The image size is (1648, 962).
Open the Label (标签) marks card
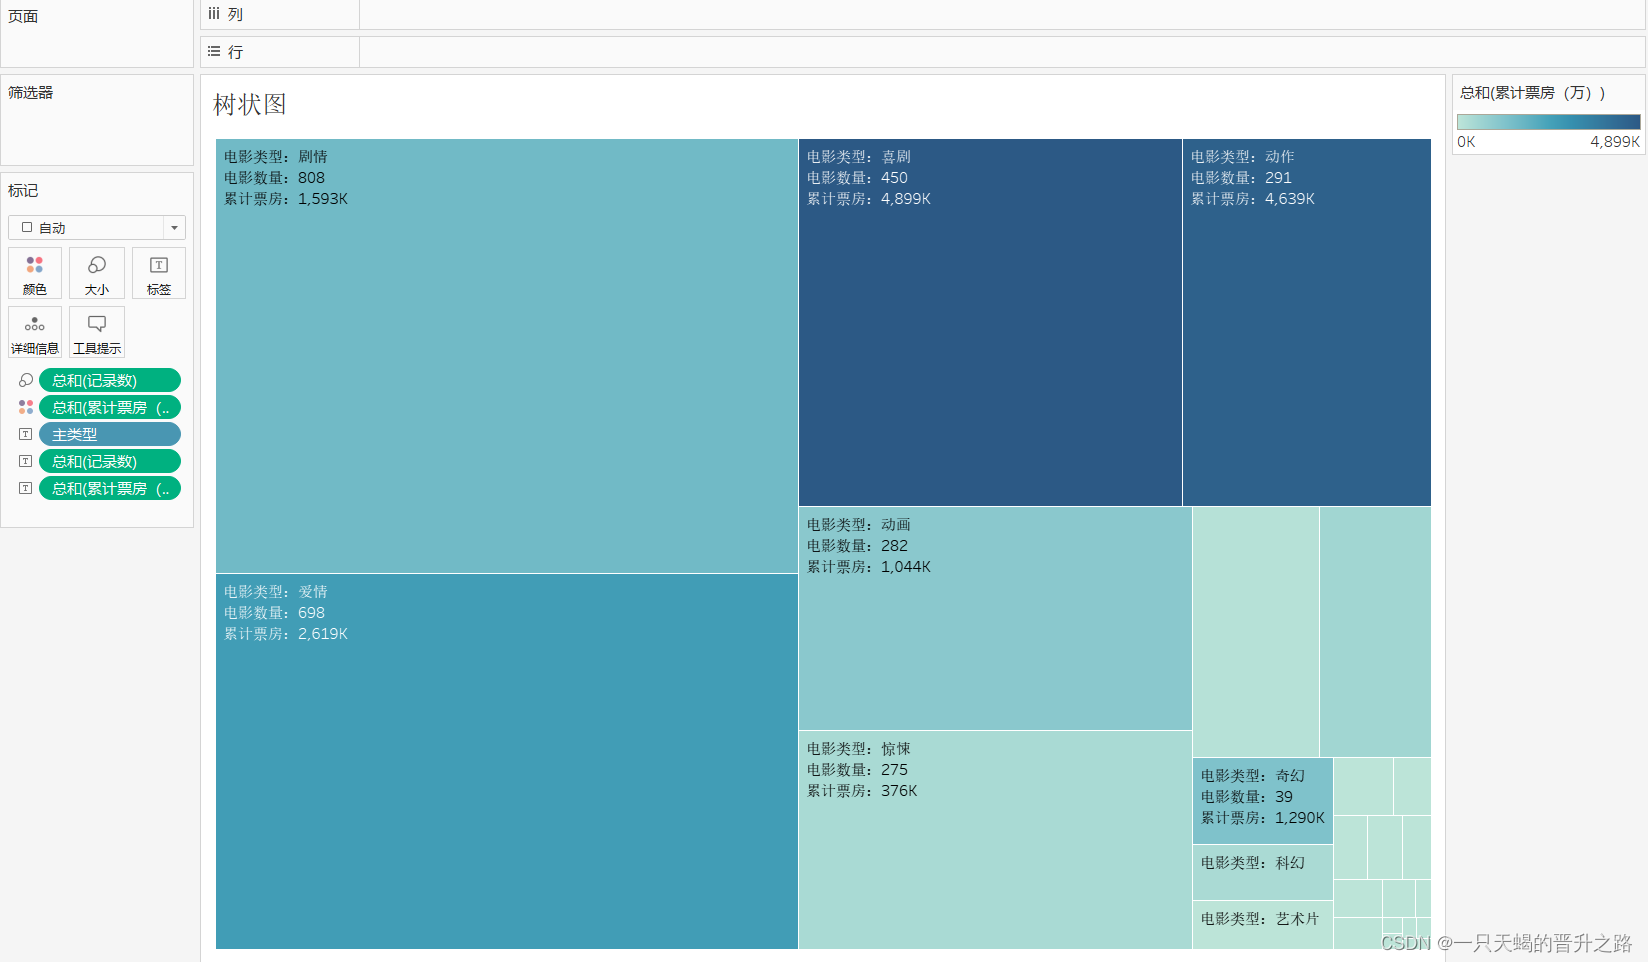click(x=159, y=273)
